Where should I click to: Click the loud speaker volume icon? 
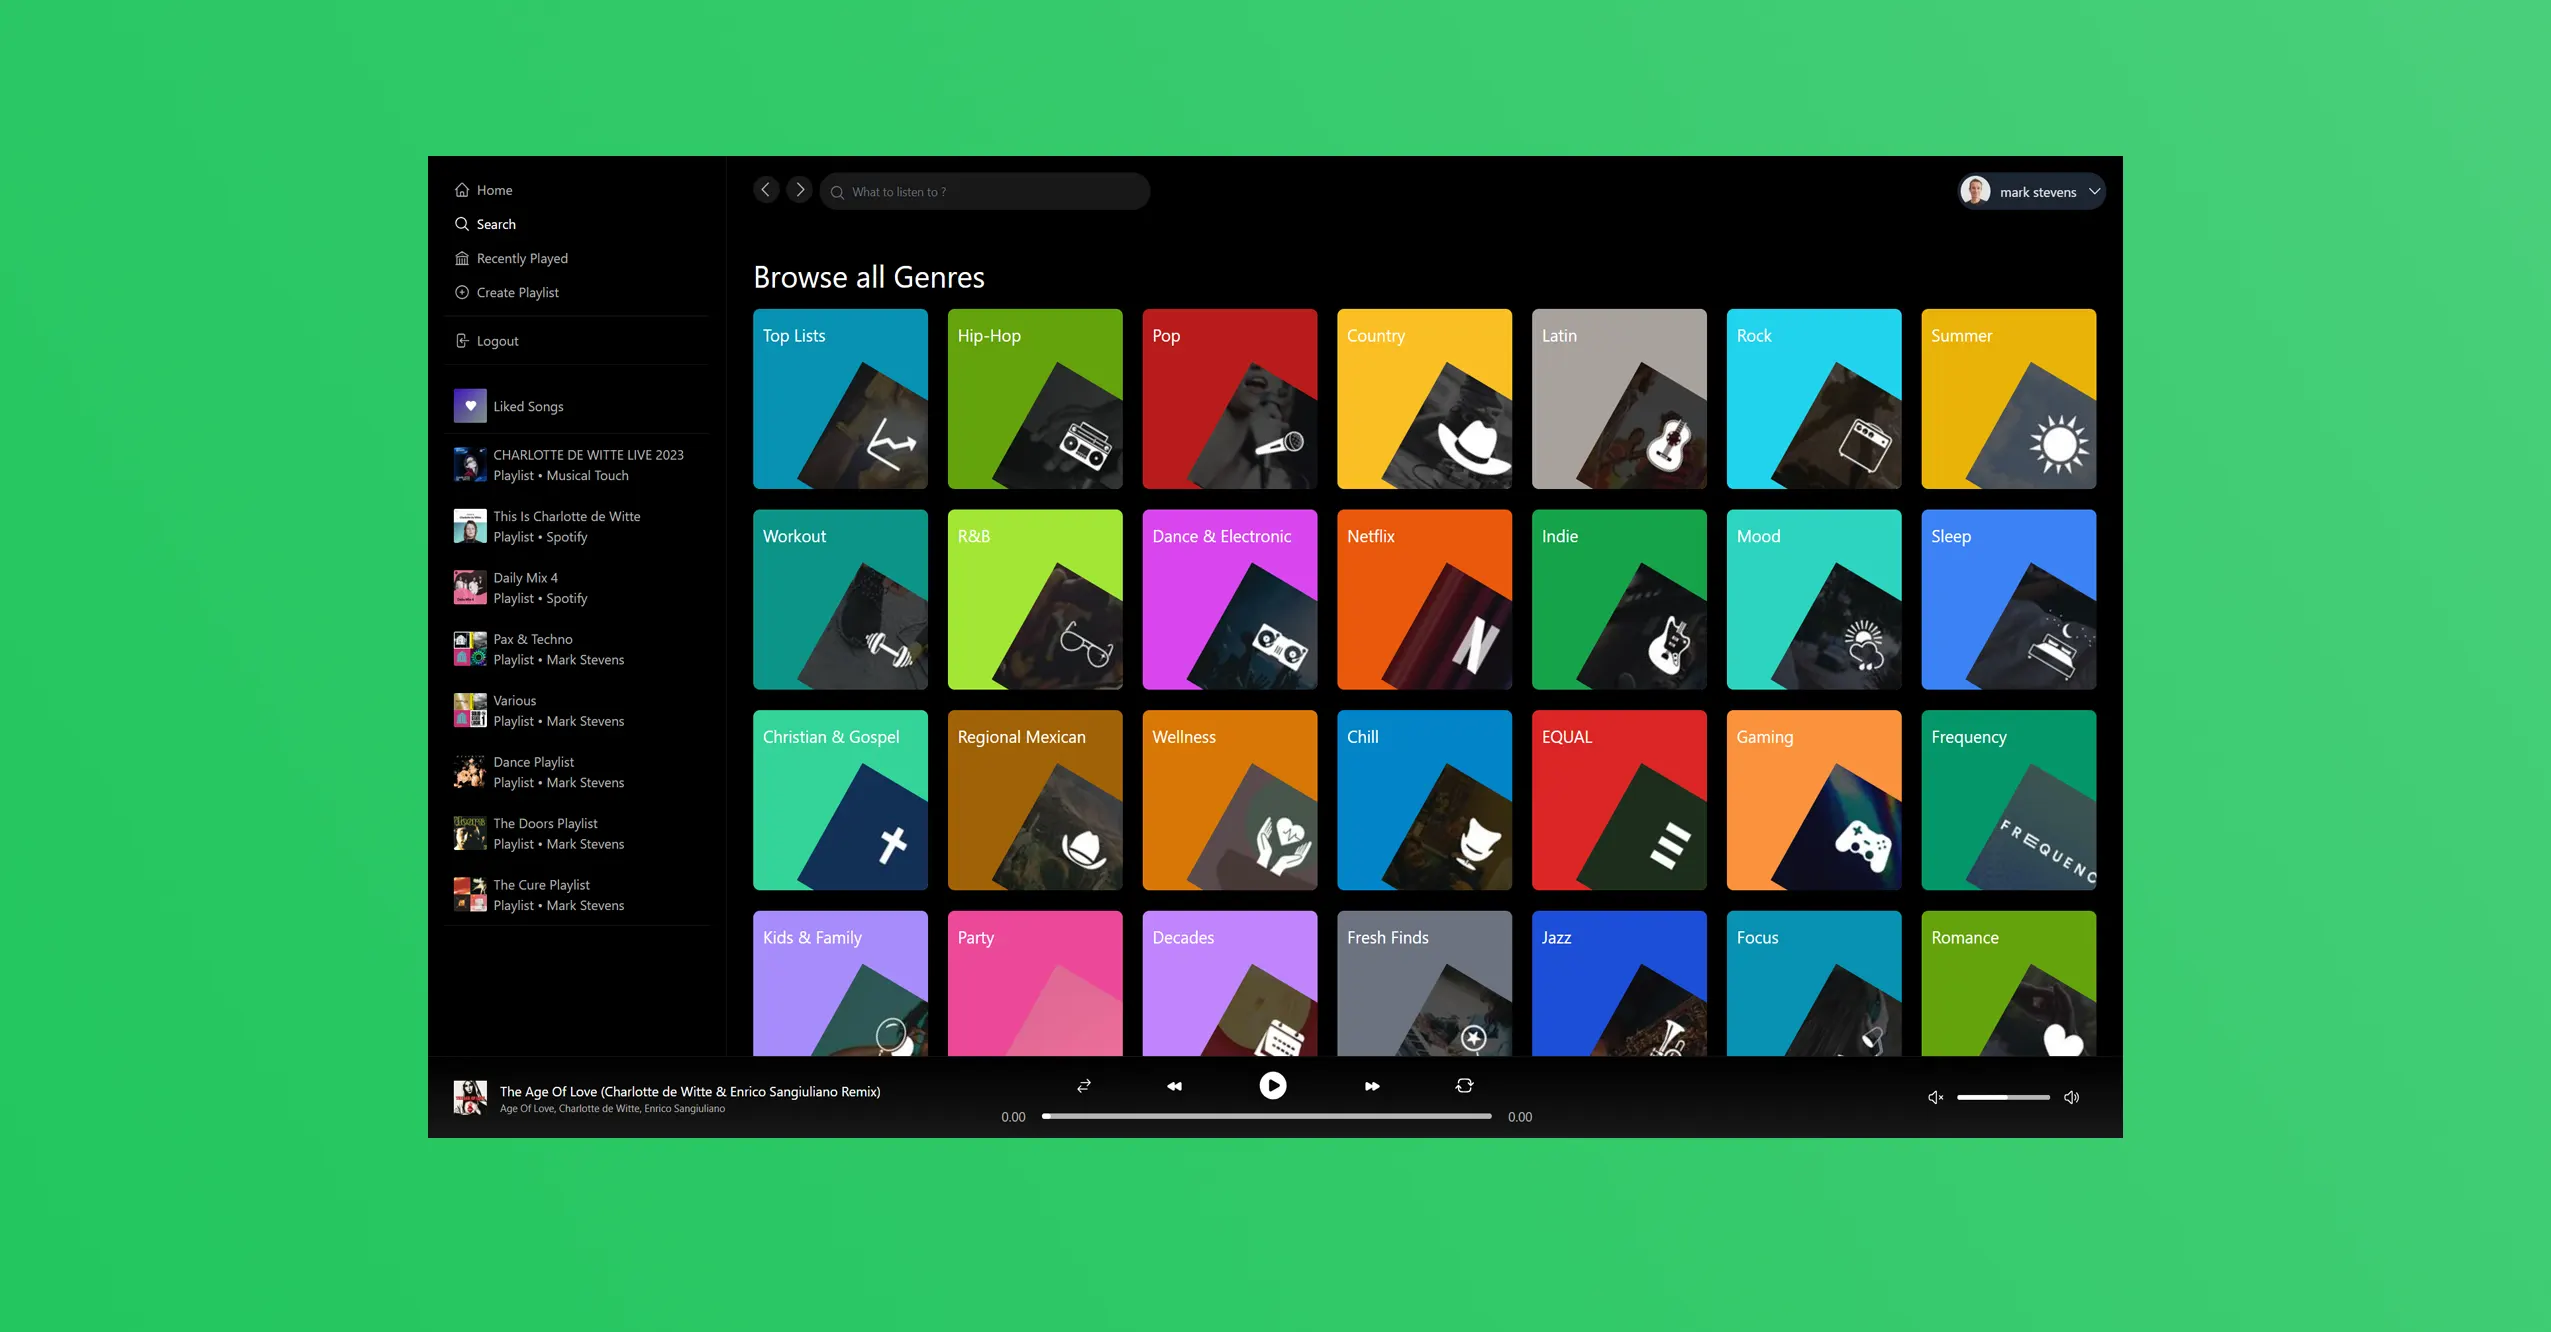pos(2072,1098)
